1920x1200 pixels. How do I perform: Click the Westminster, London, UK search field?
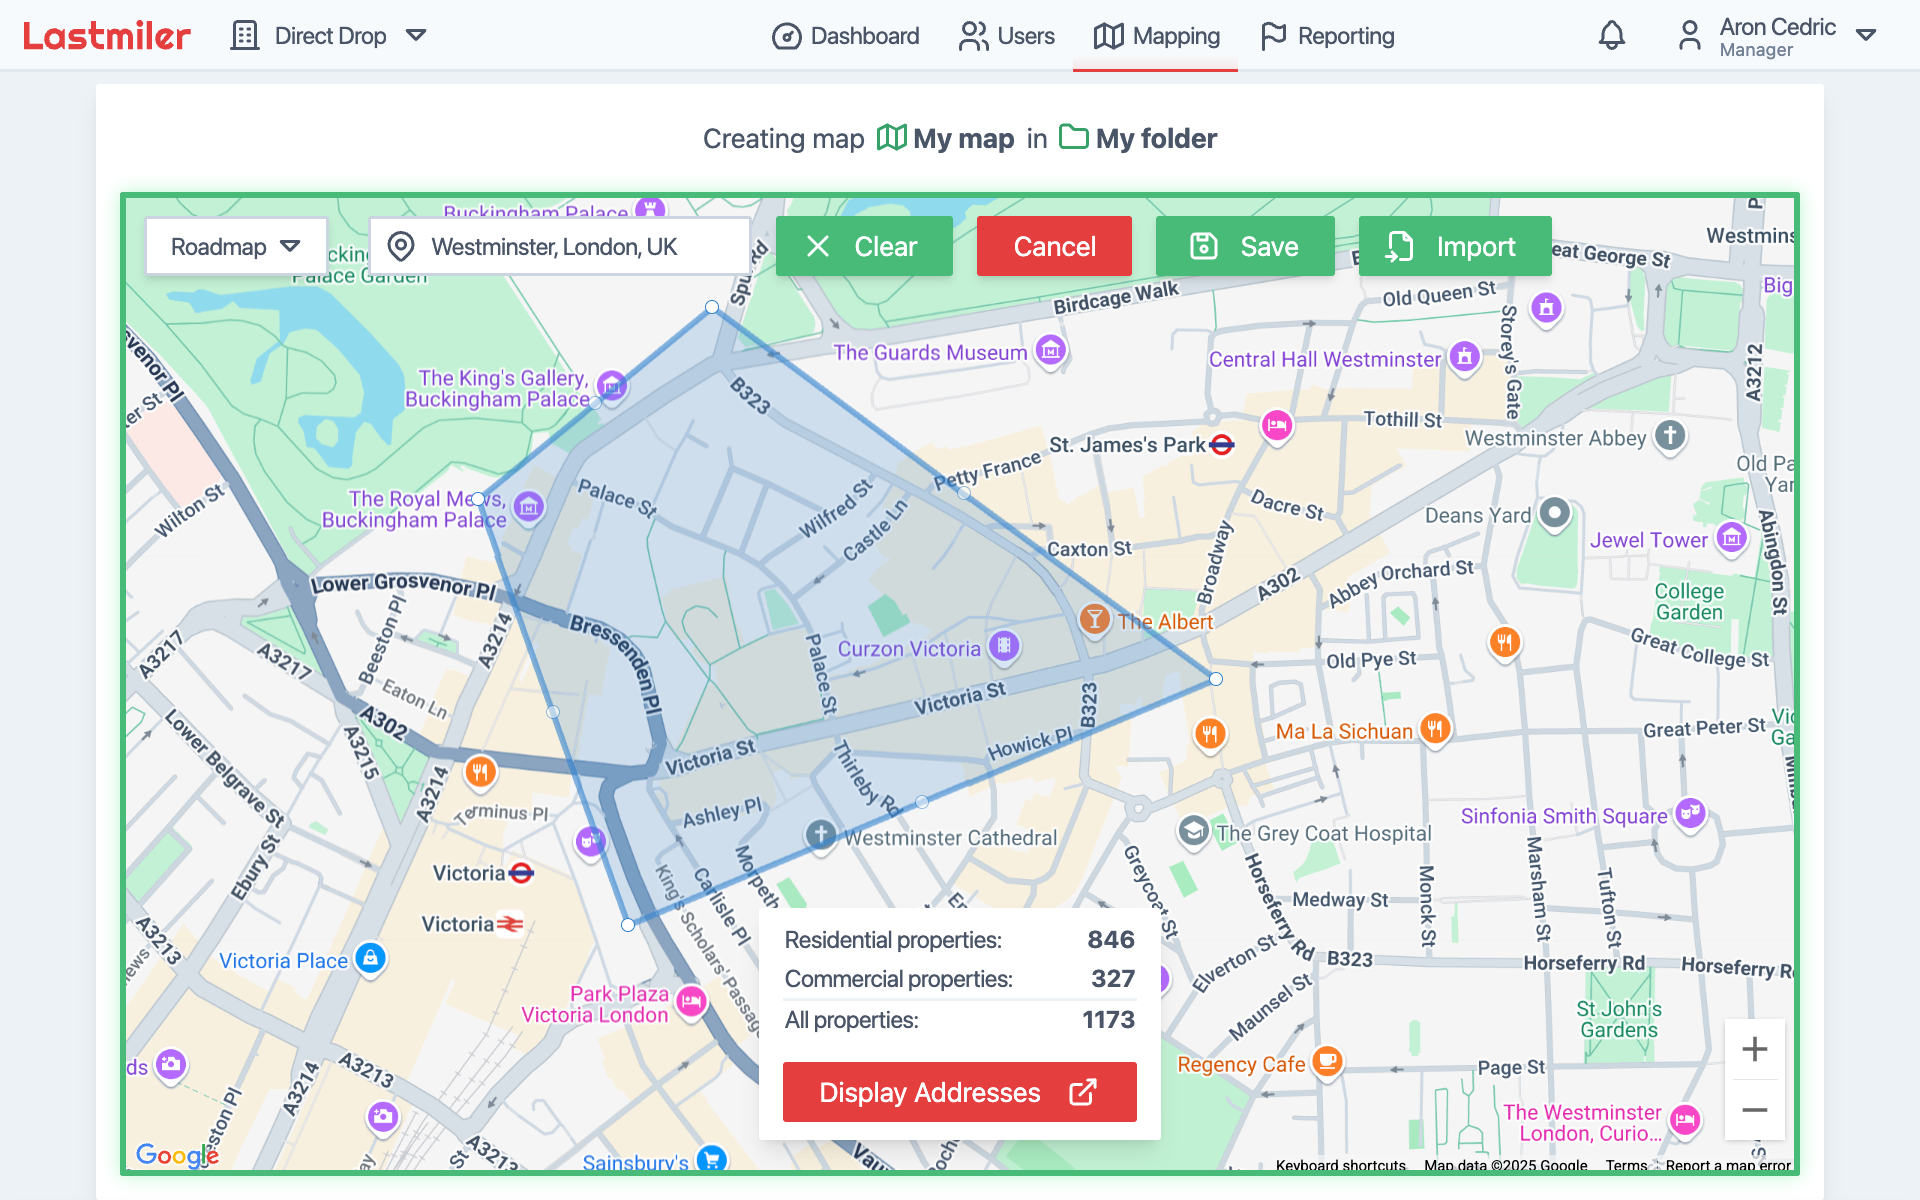[x=560, y=246]
